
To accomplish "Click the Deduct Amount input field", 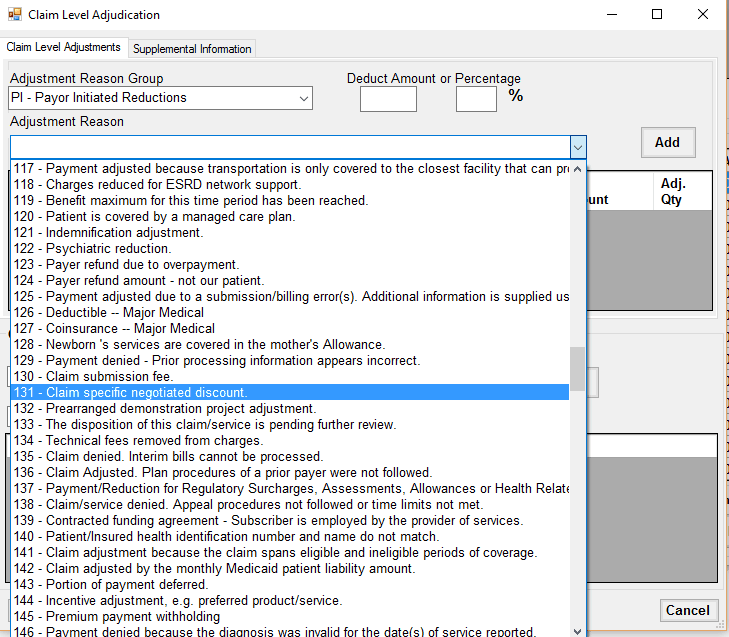I will pos(388,98).
